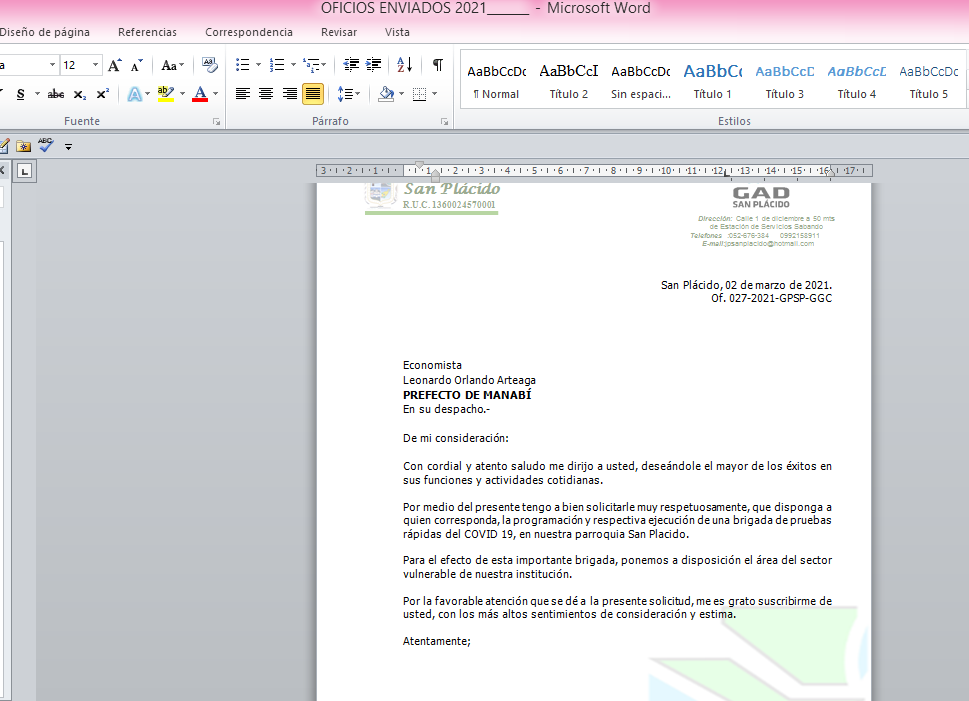
Task: Switch to the Revisar tab
Action: [x=339, y=32]
